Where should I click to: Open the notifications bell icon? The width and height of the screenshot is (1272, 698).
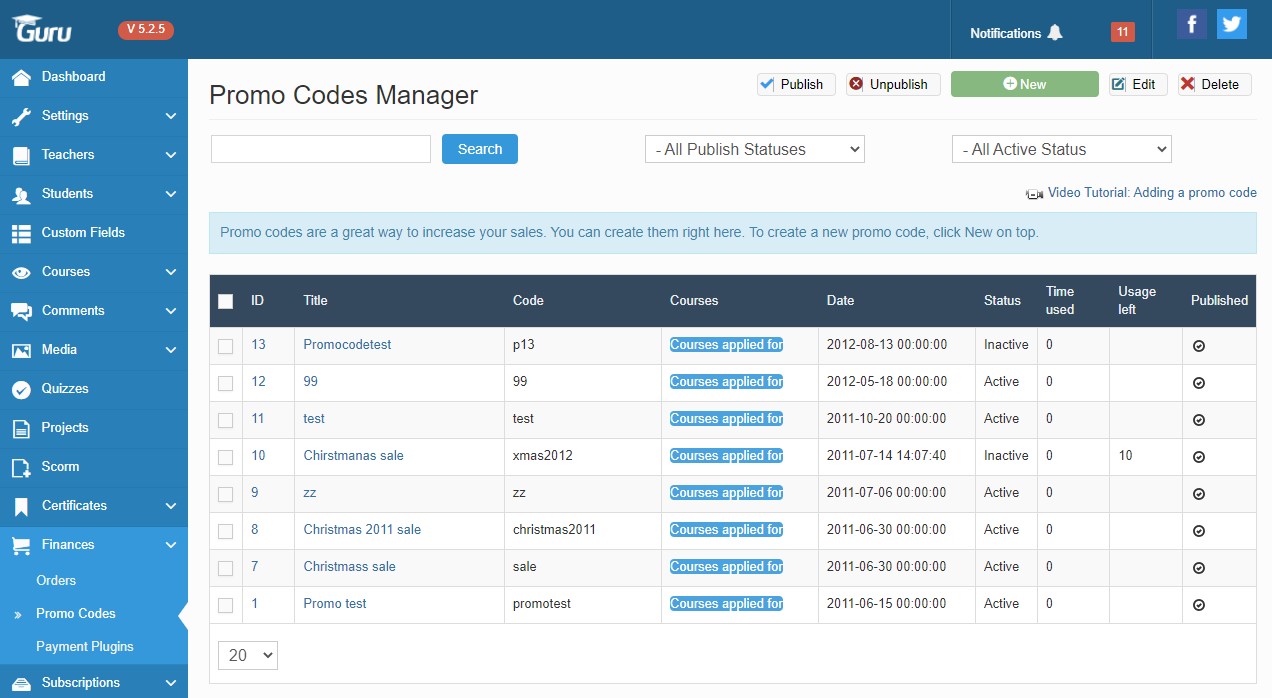pos(1055,33)
